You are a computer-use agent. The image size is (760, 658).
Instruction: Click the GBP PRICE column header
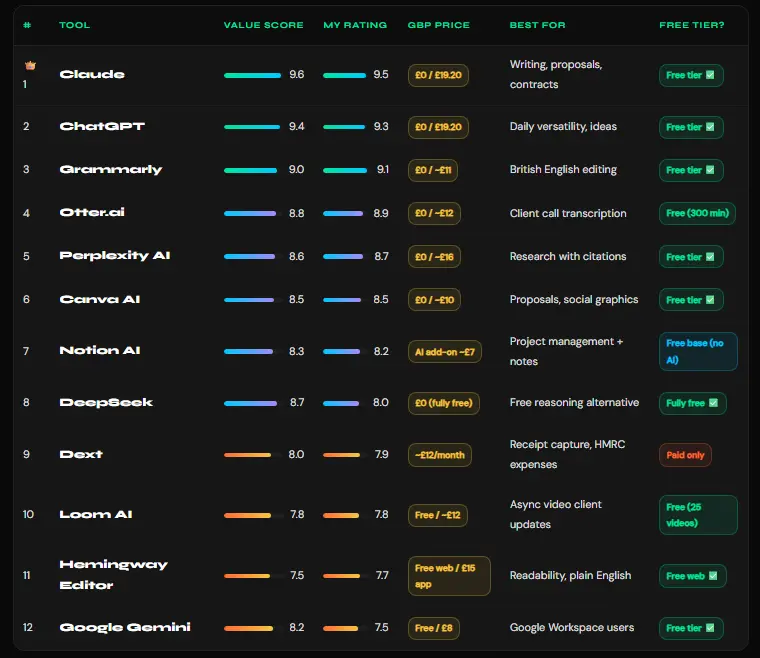pyautogui.click(x=439, y=25)
